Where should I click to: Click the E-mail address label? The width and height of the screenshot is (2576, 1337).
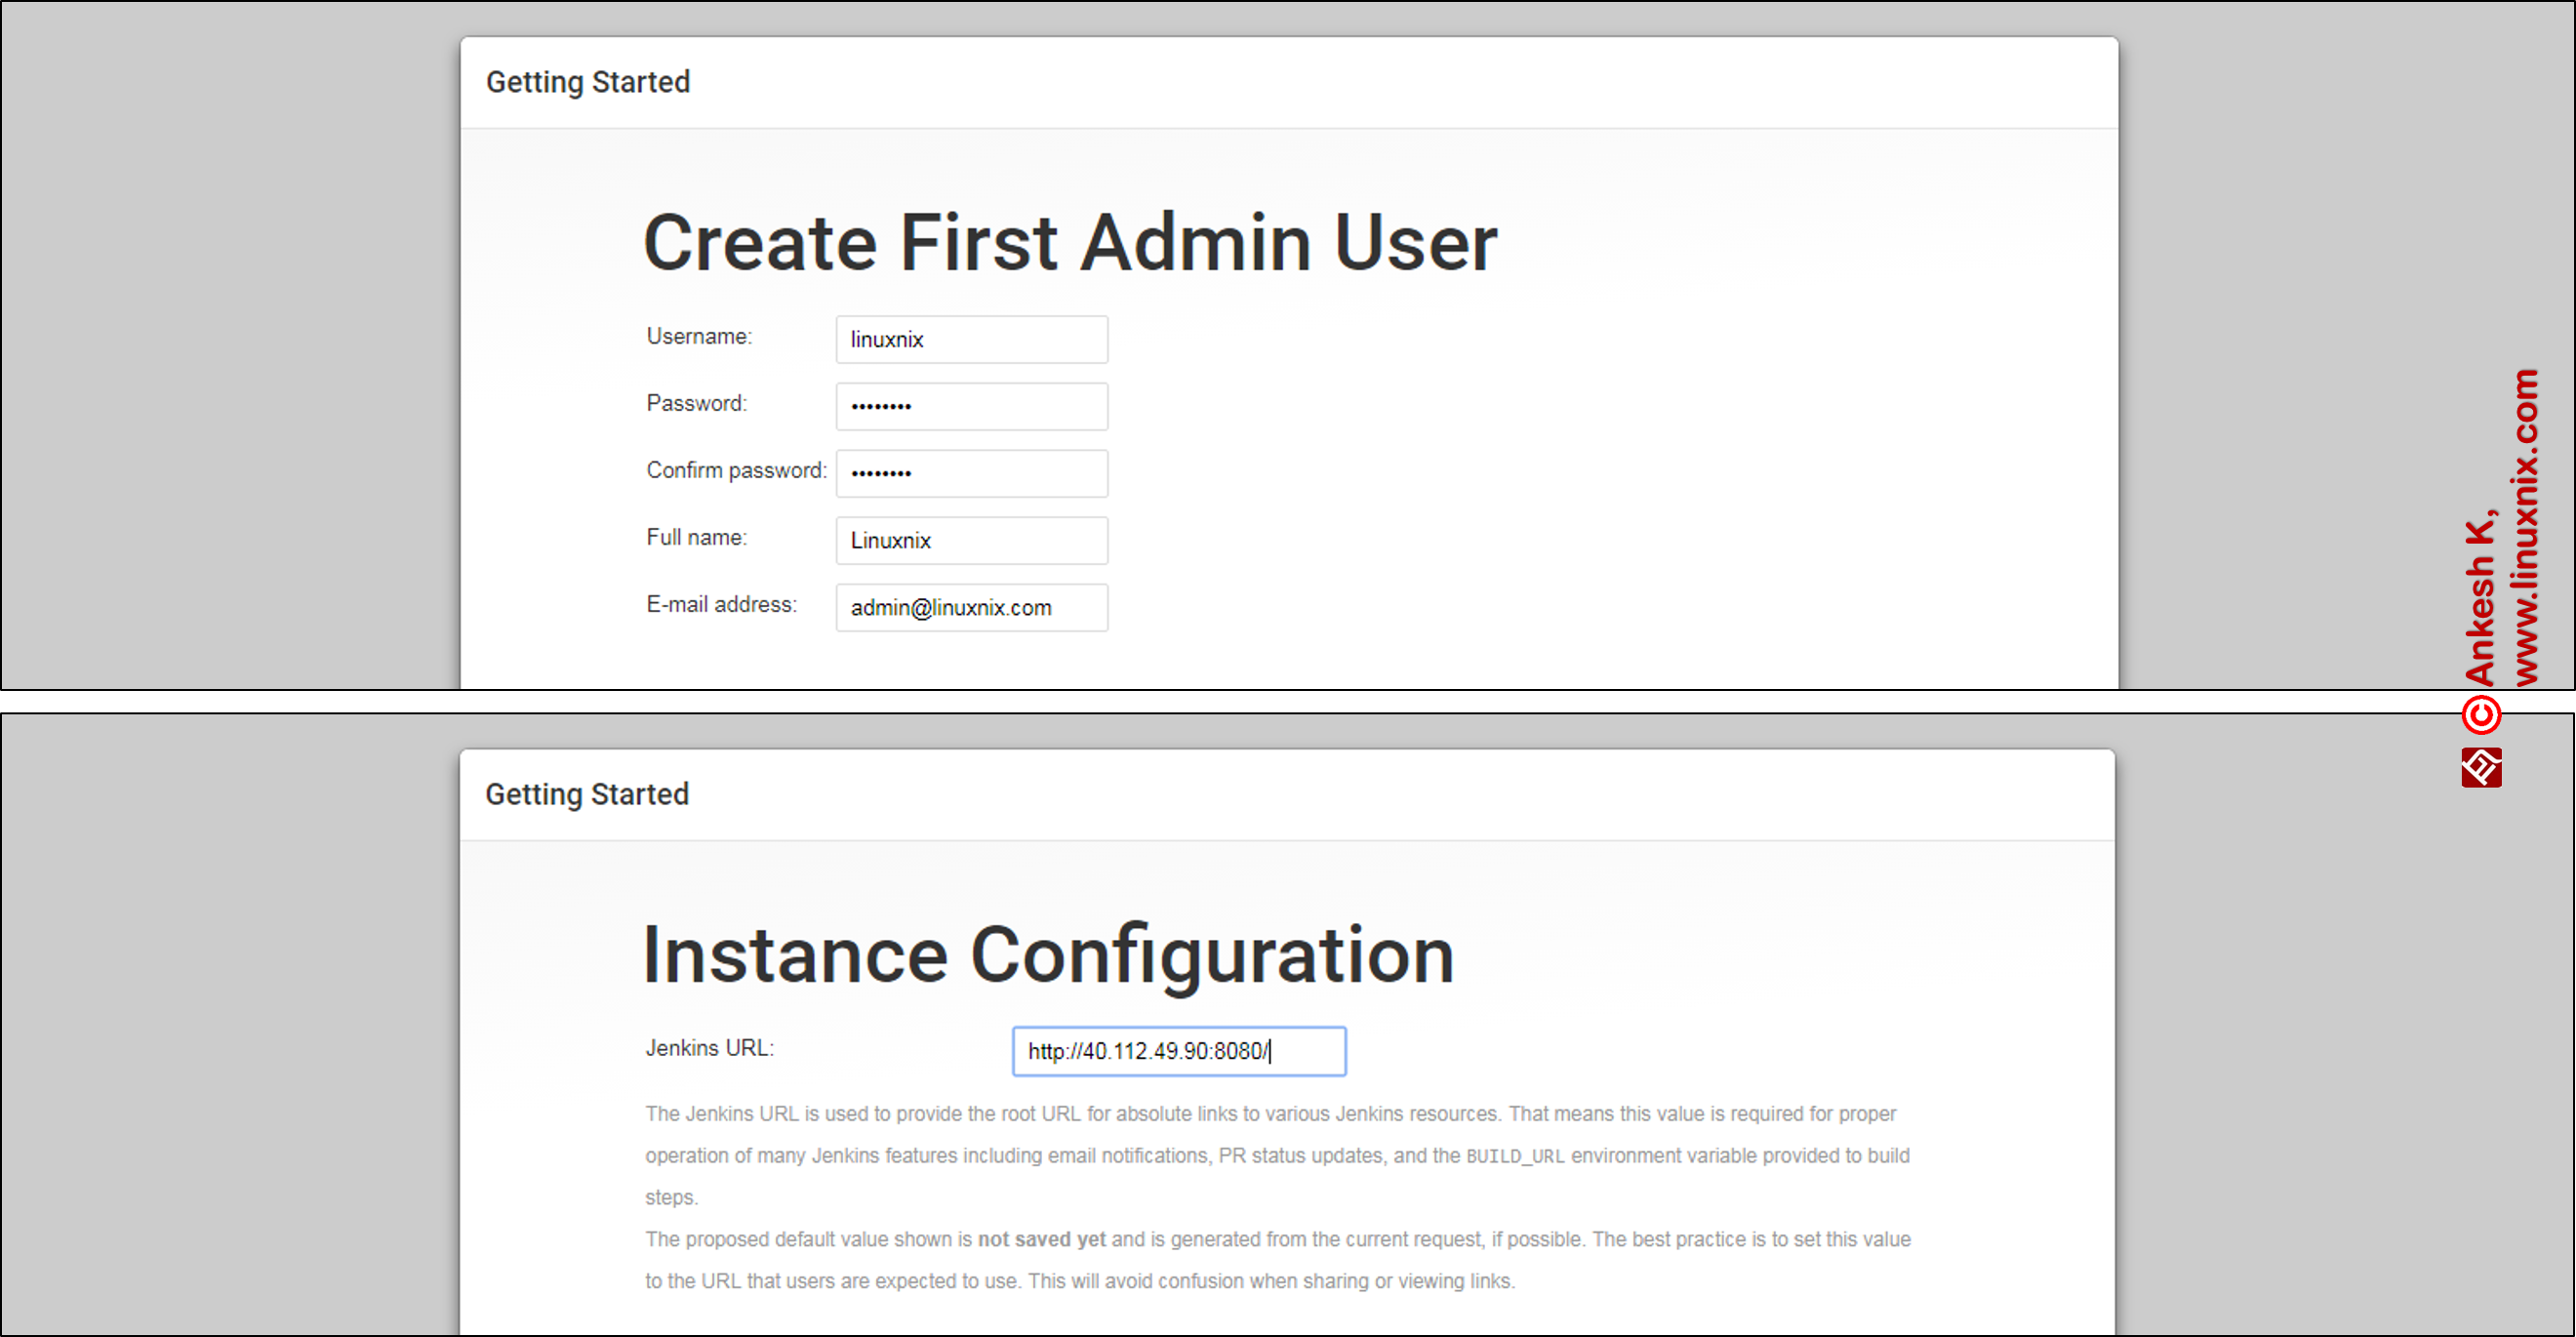coord(721,604)
